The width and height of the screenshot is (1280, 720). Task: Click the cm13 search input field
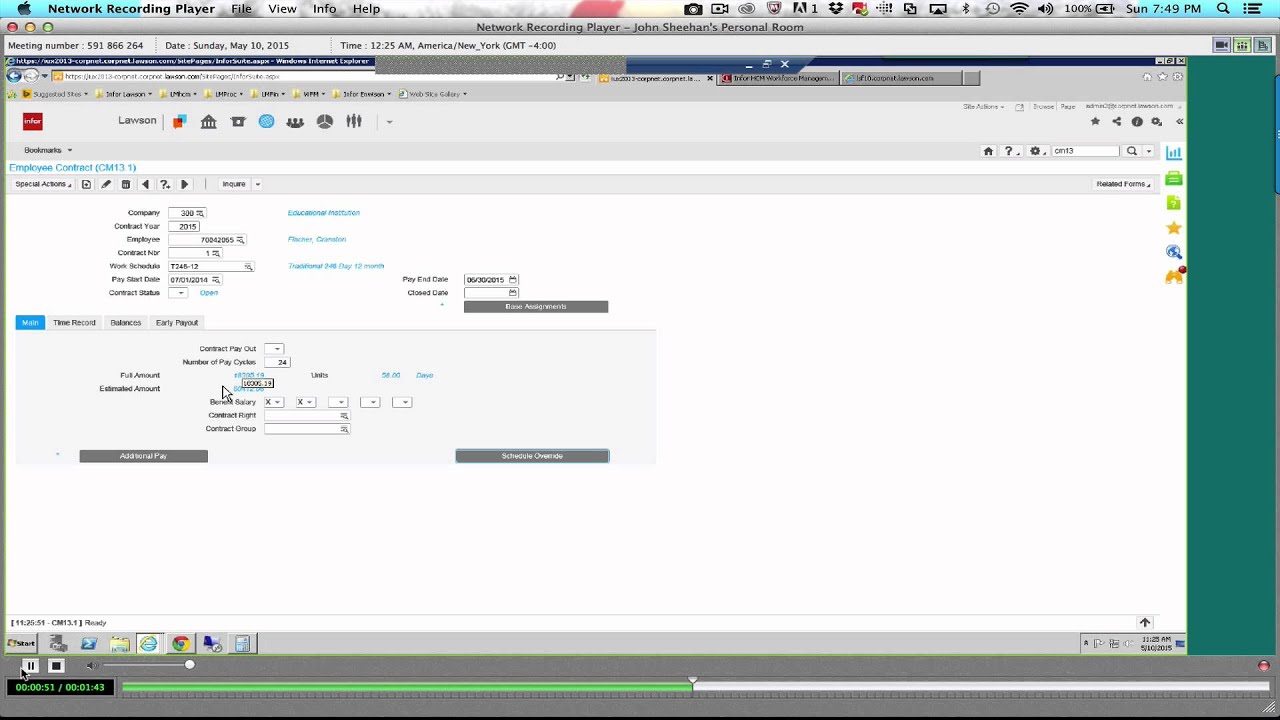(x=1085, y=151)
